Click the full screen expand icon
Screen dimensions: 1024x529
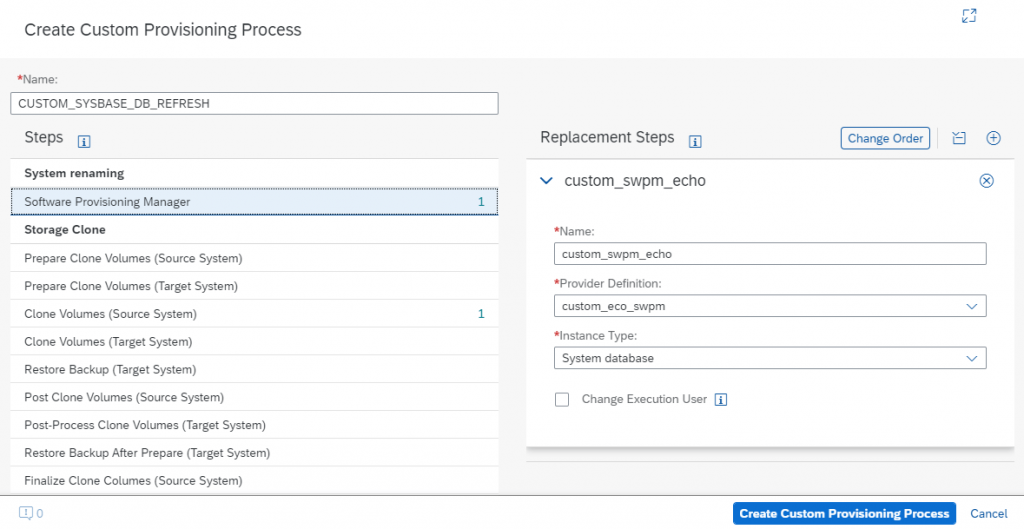click(969, 16)
